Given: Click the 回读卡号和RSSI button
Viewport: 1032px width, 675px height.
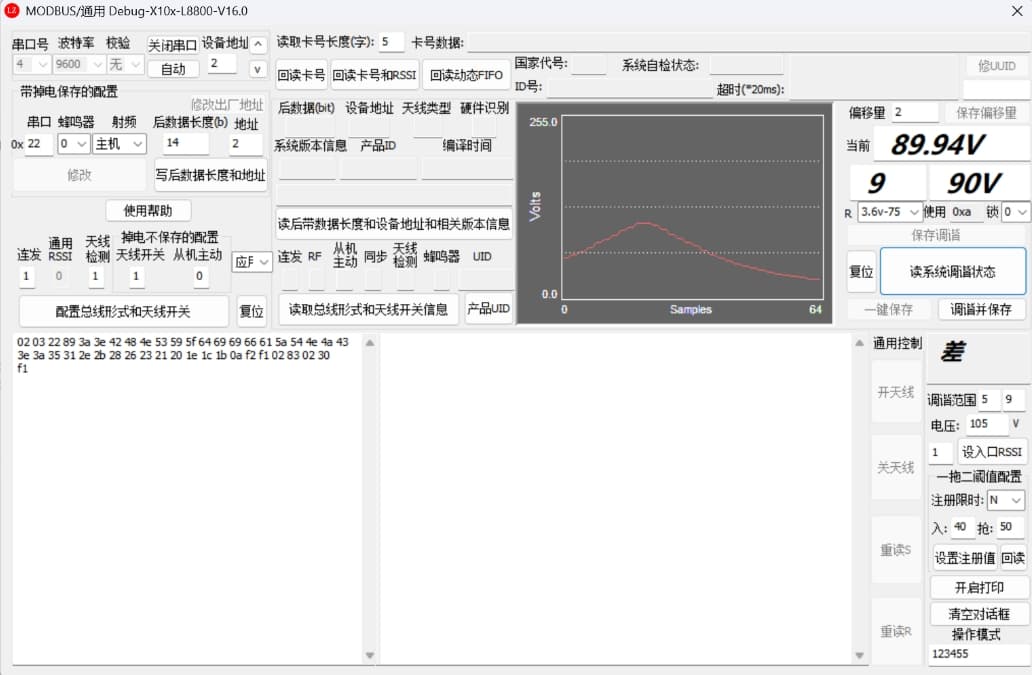Looking at the screenshot, I should pyautogui.click(x=374, y=75).
